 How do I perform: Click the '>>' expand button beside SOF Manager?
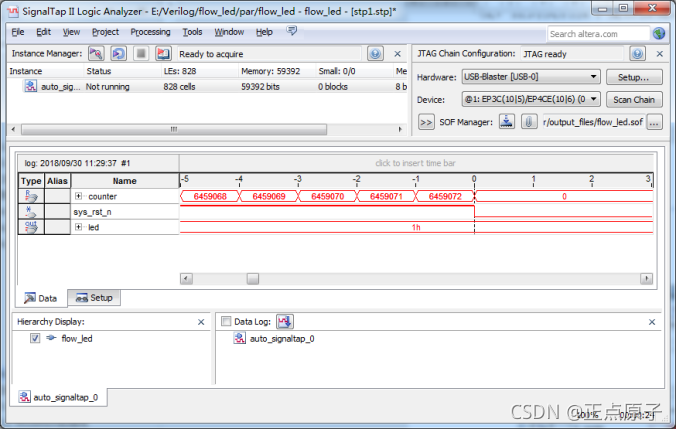[426, 122]
